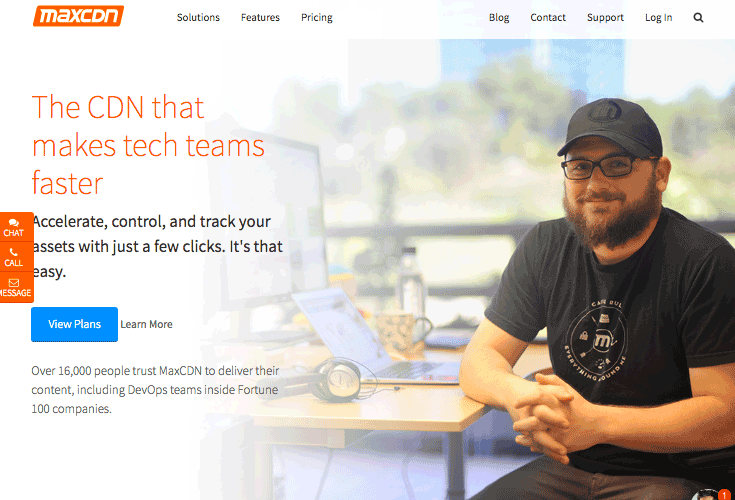Click Log In in the header
Screen dimensions: 735x500
point(658,18)
